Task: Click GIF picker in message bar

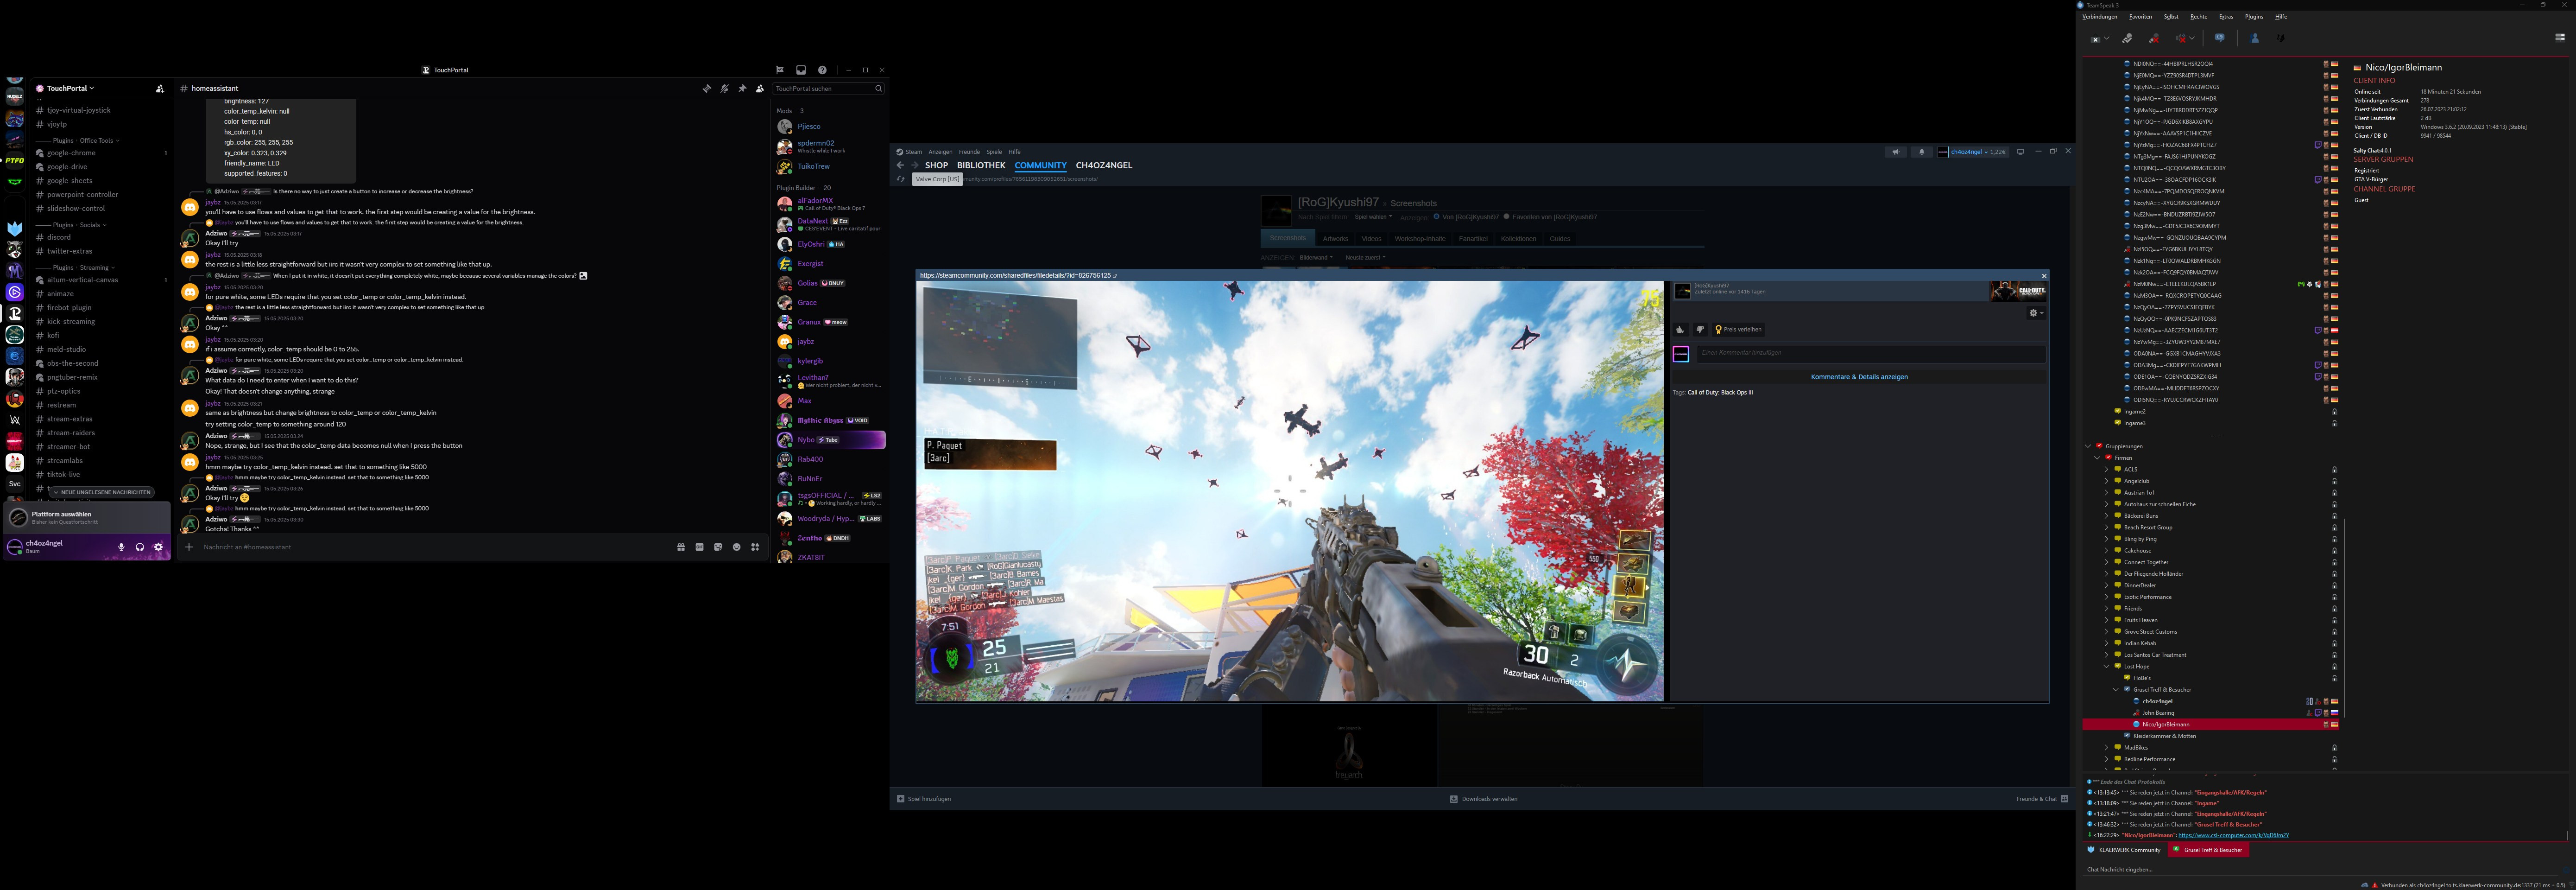Action: 699,547
